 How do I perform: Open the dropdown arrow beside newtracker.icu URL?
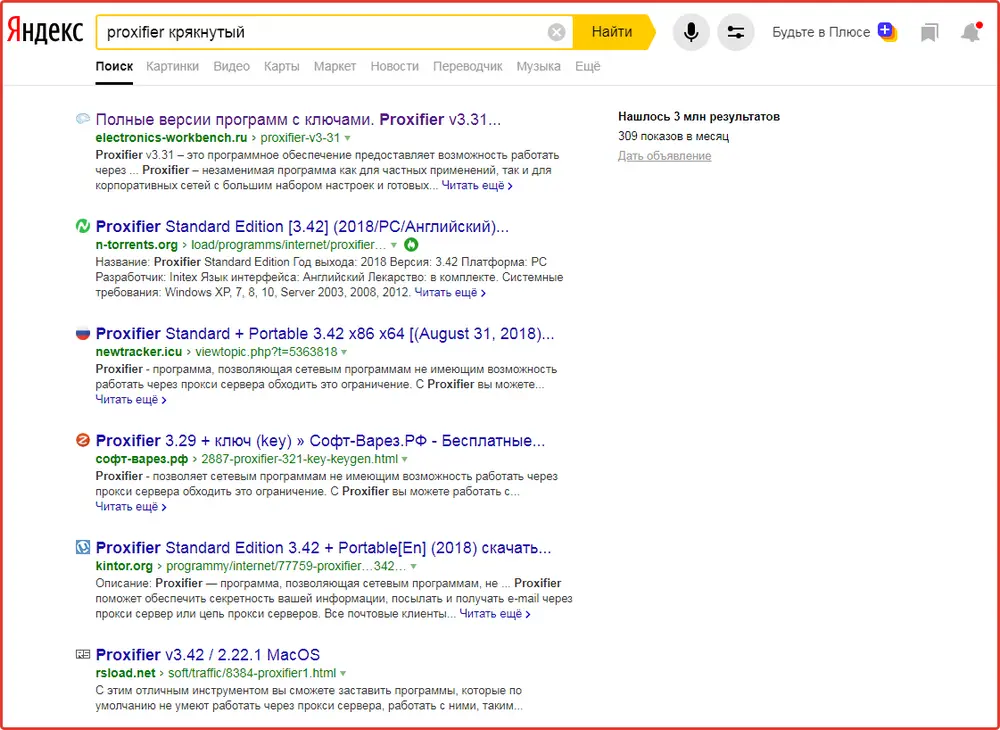click(x=344, y=352)
